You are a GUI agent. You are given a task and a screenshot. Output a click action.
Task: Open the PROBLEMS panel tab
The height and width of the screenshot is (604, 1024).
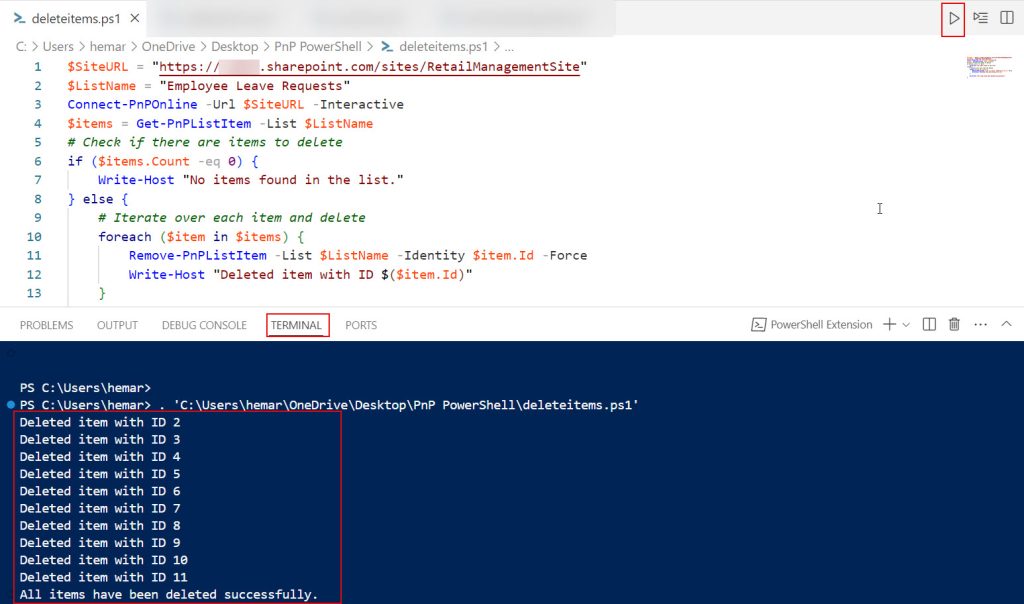click(x=46, y=325)
